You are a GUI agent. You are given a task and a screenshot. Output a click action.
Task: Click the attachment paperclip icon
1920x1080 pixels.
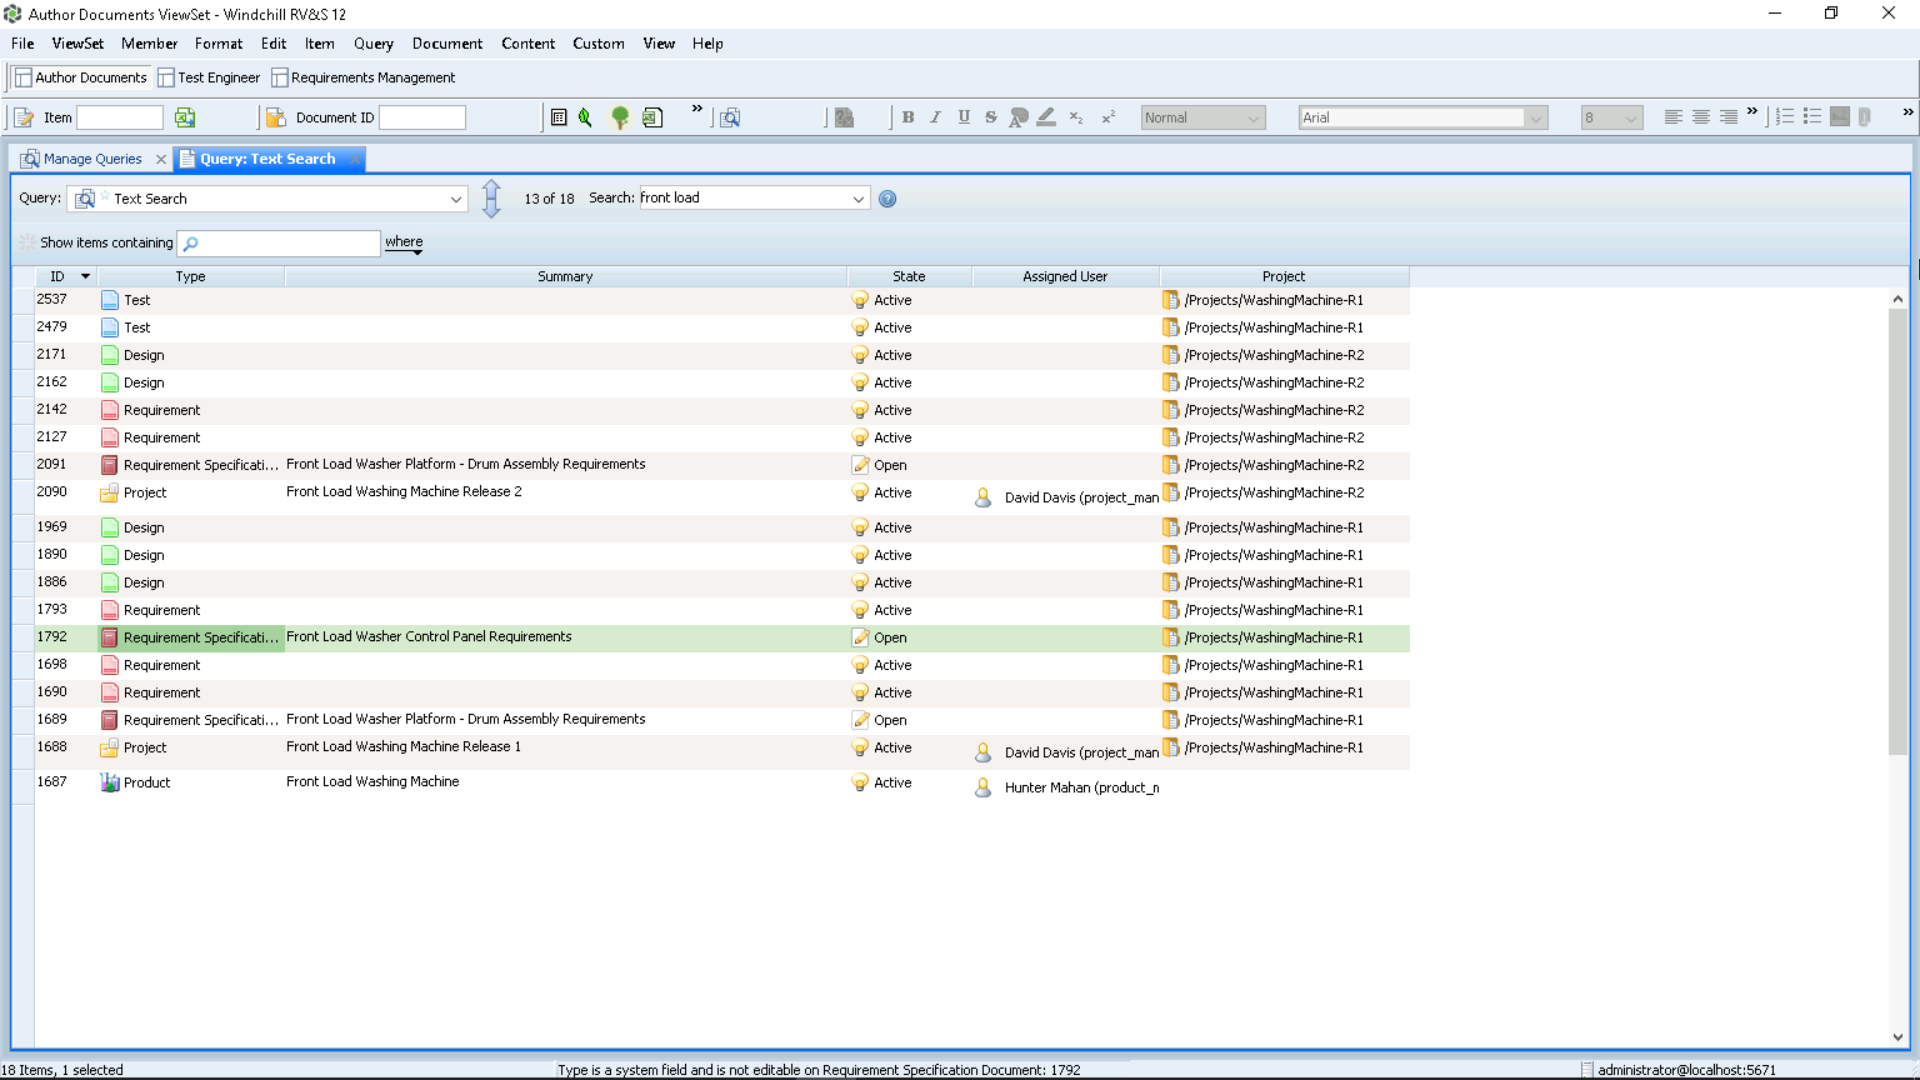1865,117
